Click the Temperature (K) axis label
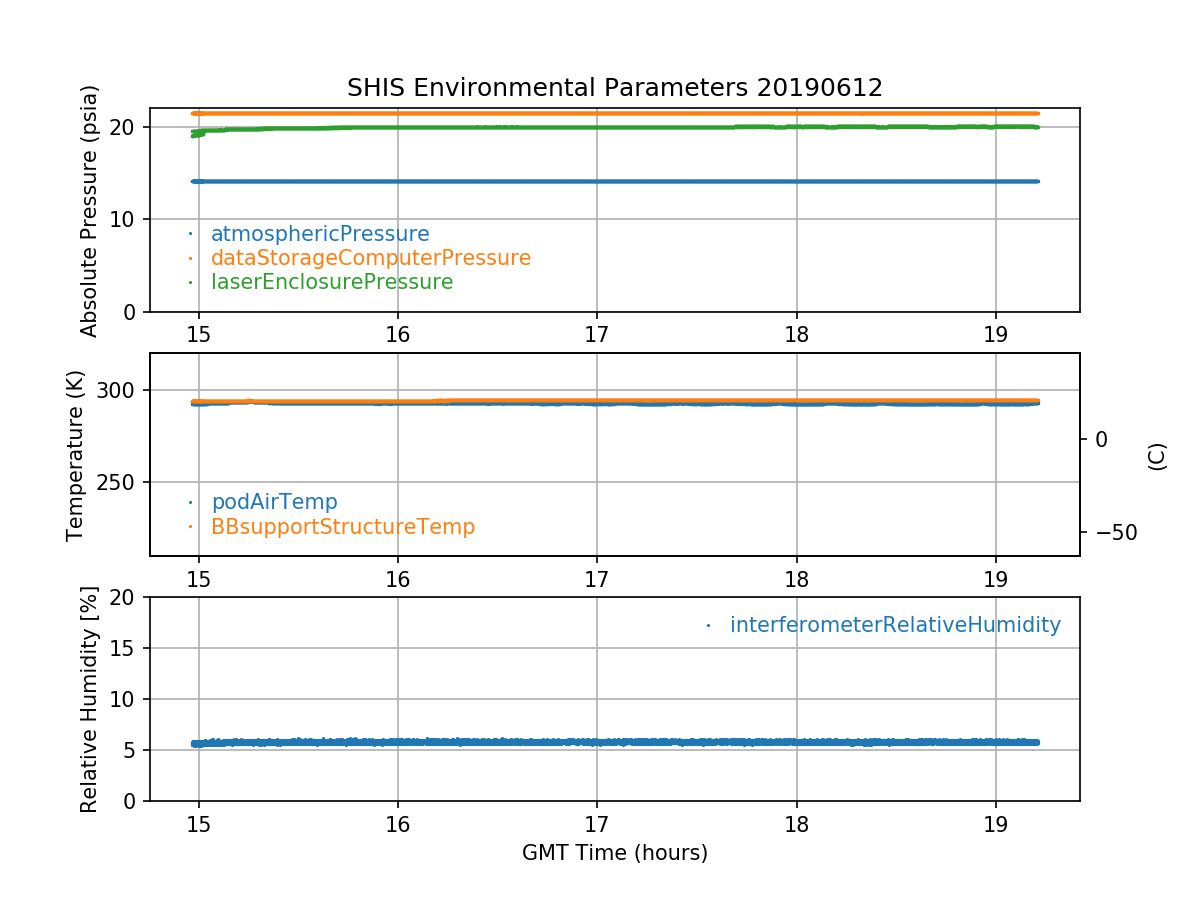The width and height of the screenshot is (1200, 900). coord(76,455)
